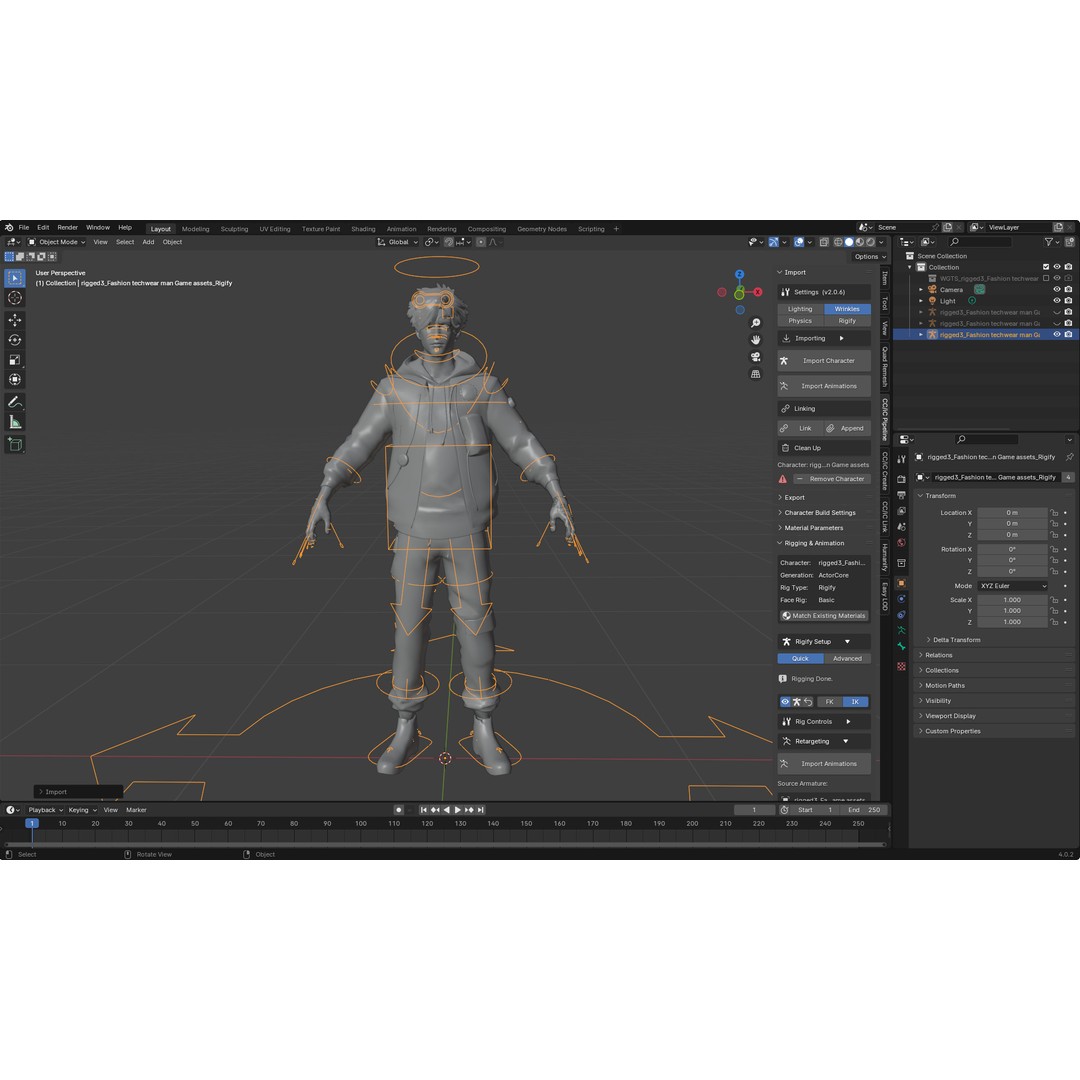This screenshot has height=1080, width=1080.
Task: Enable the Lighting option in CC/iC settings
Action: [x=800, y=309]
